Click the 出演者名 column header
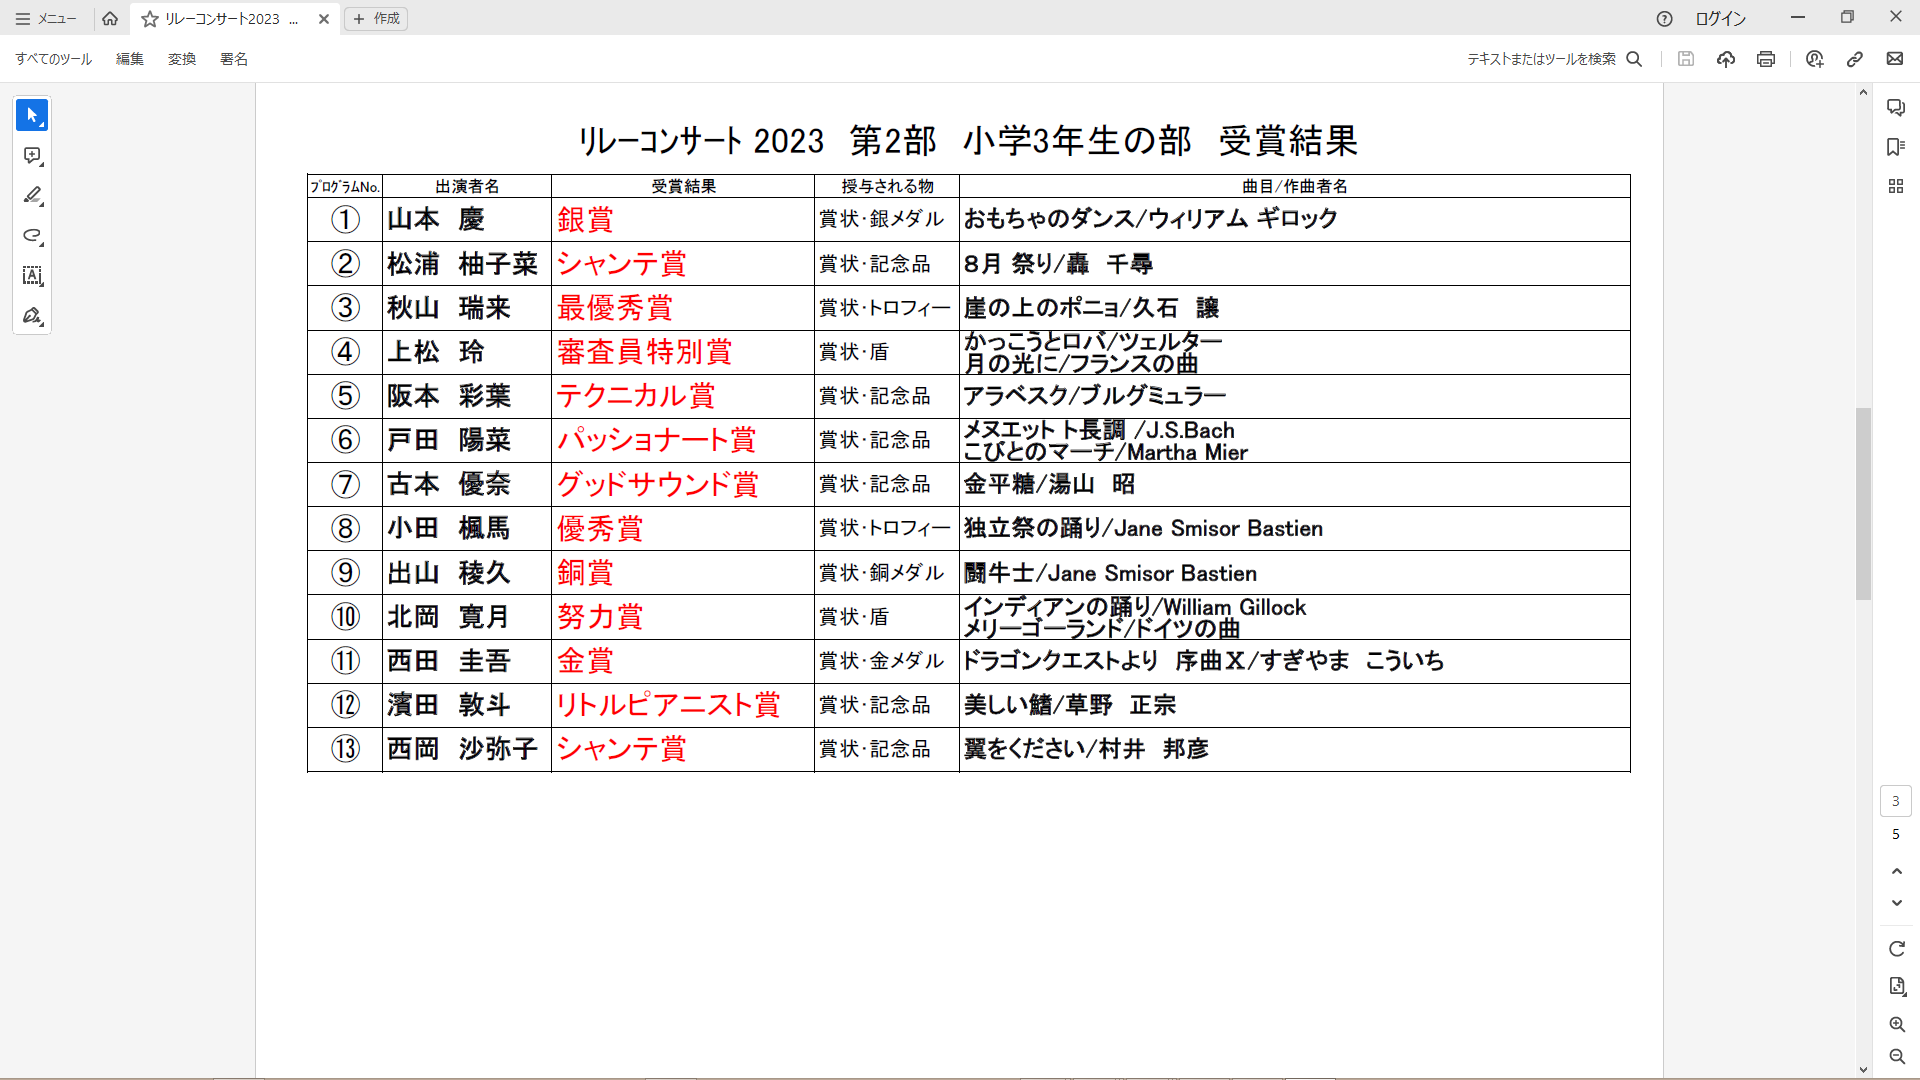This screenshot has width=1920, height=1080. [x=467, y=186]
